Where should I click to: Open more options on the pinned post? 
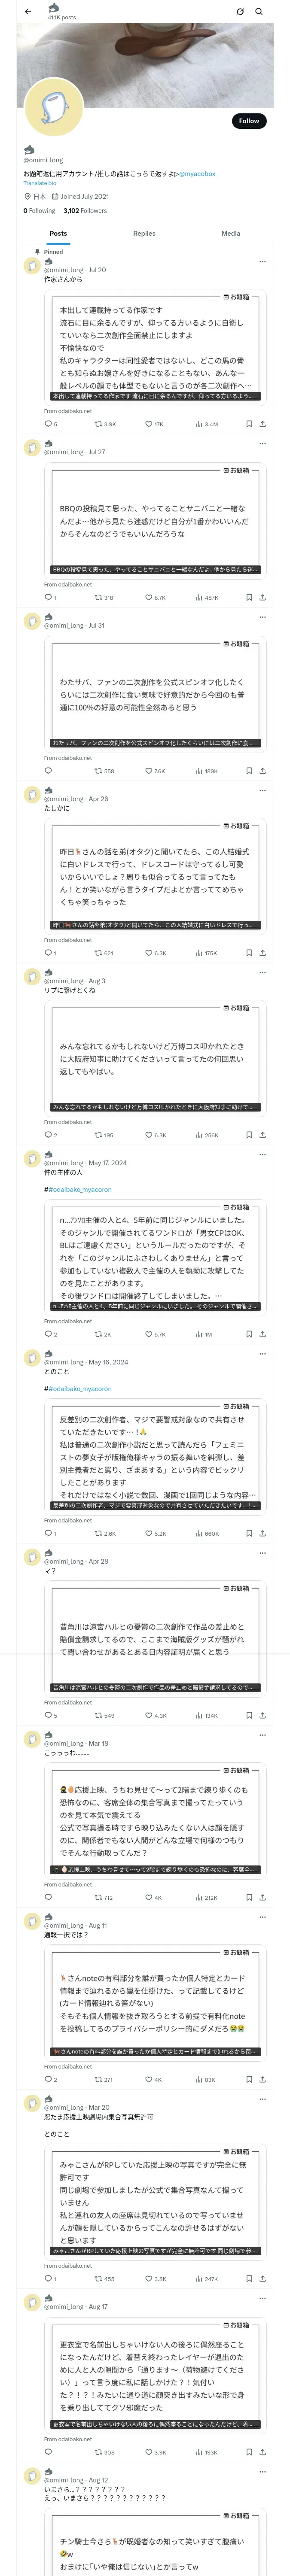[262, 262]
